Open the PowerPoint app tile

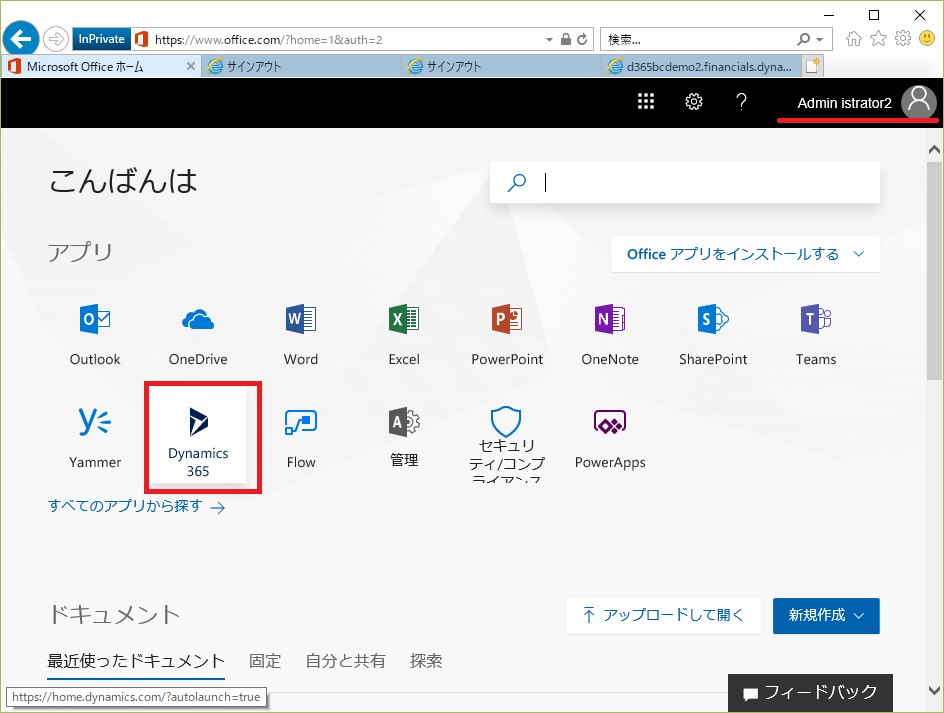point(507,335)
